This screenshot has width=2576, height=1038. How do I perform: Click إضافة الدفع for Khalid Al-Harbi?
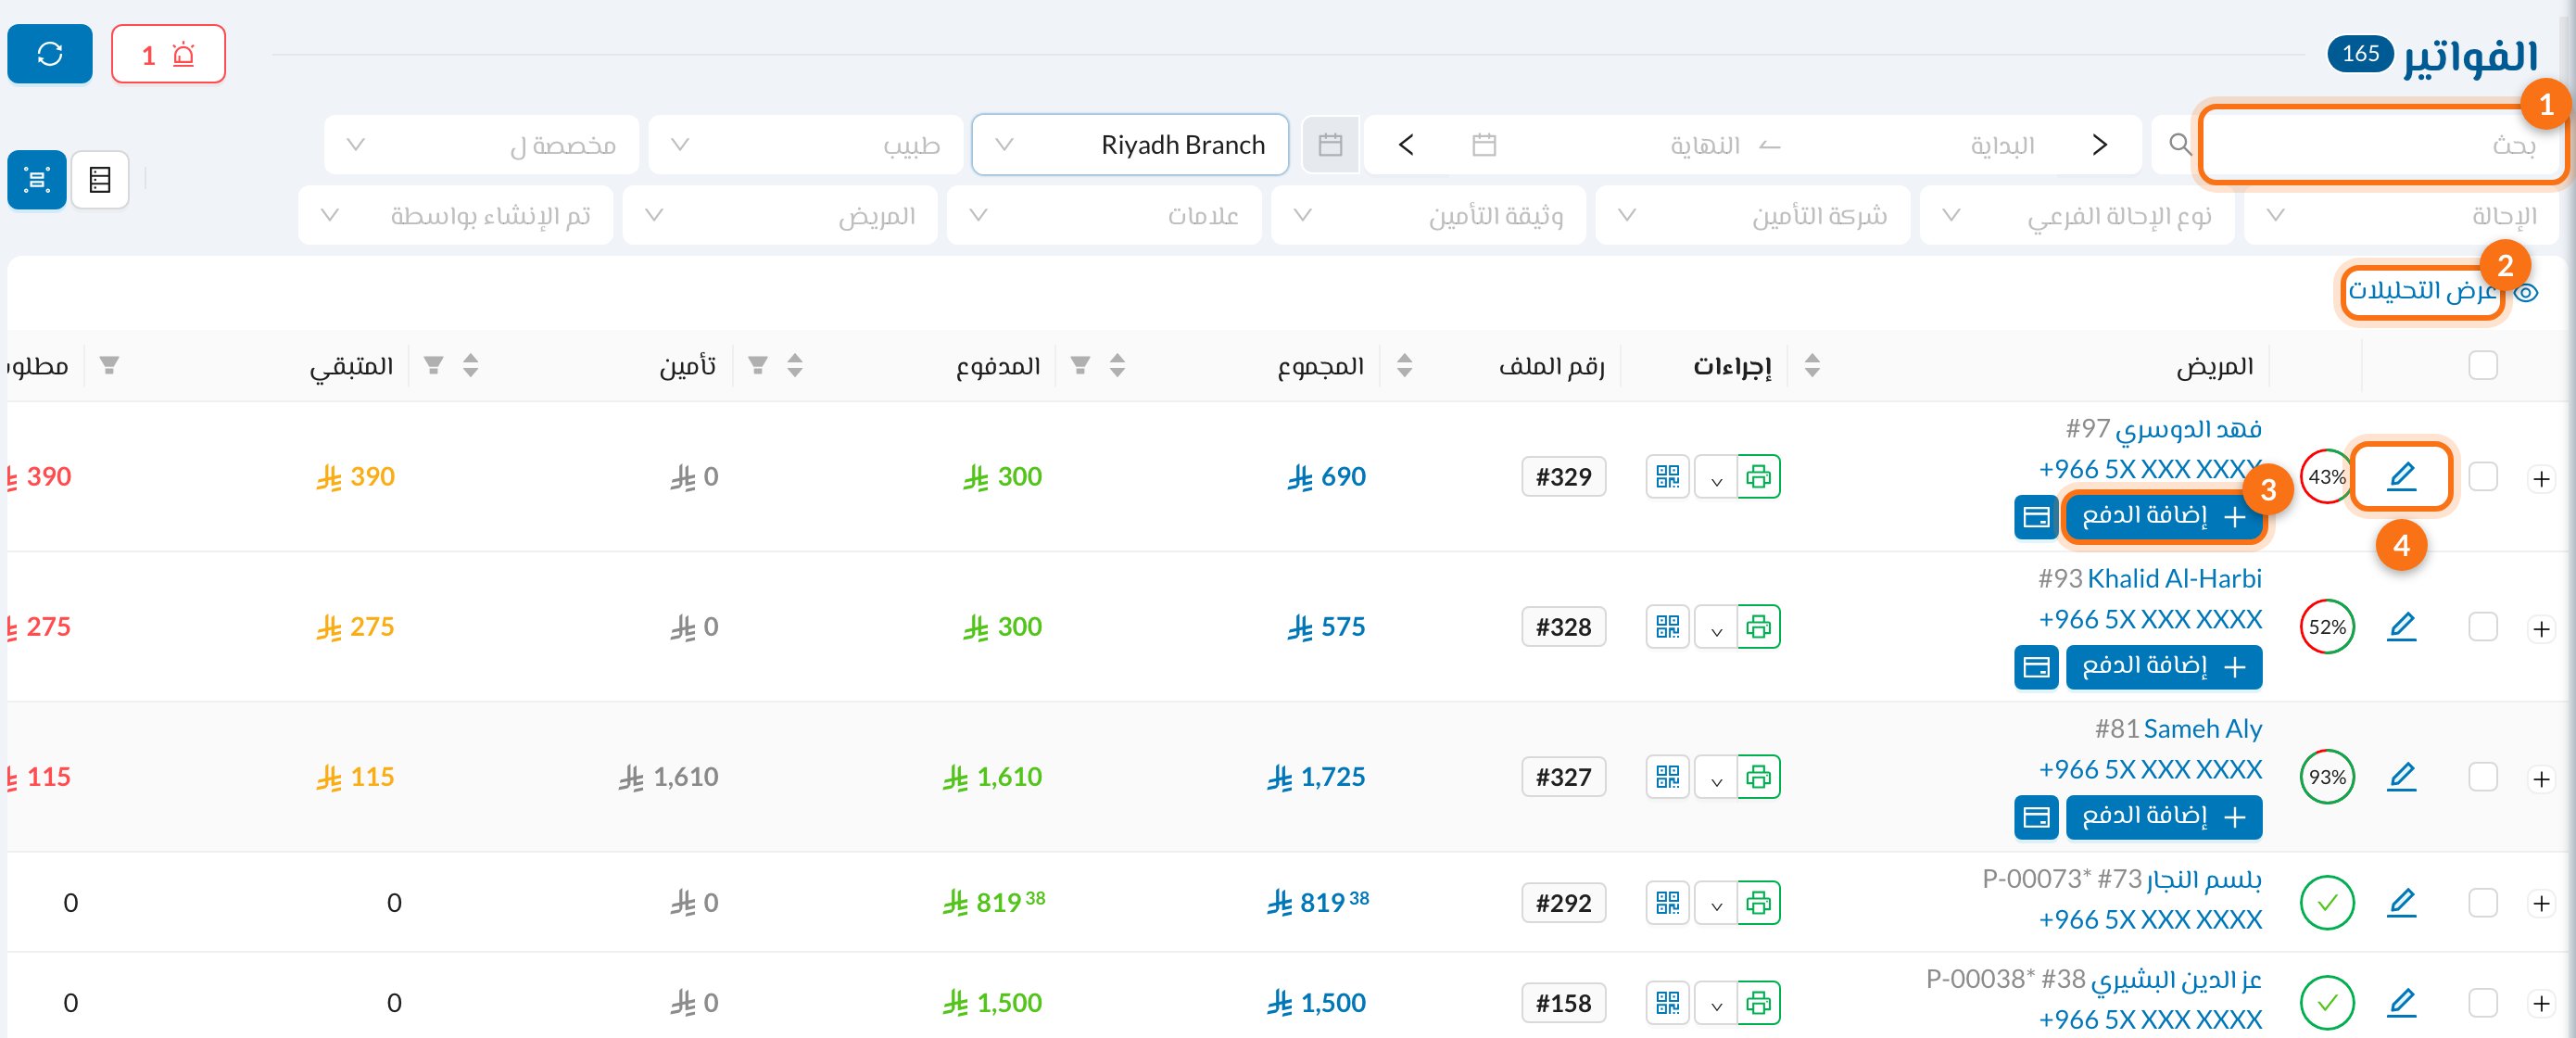2164,667
